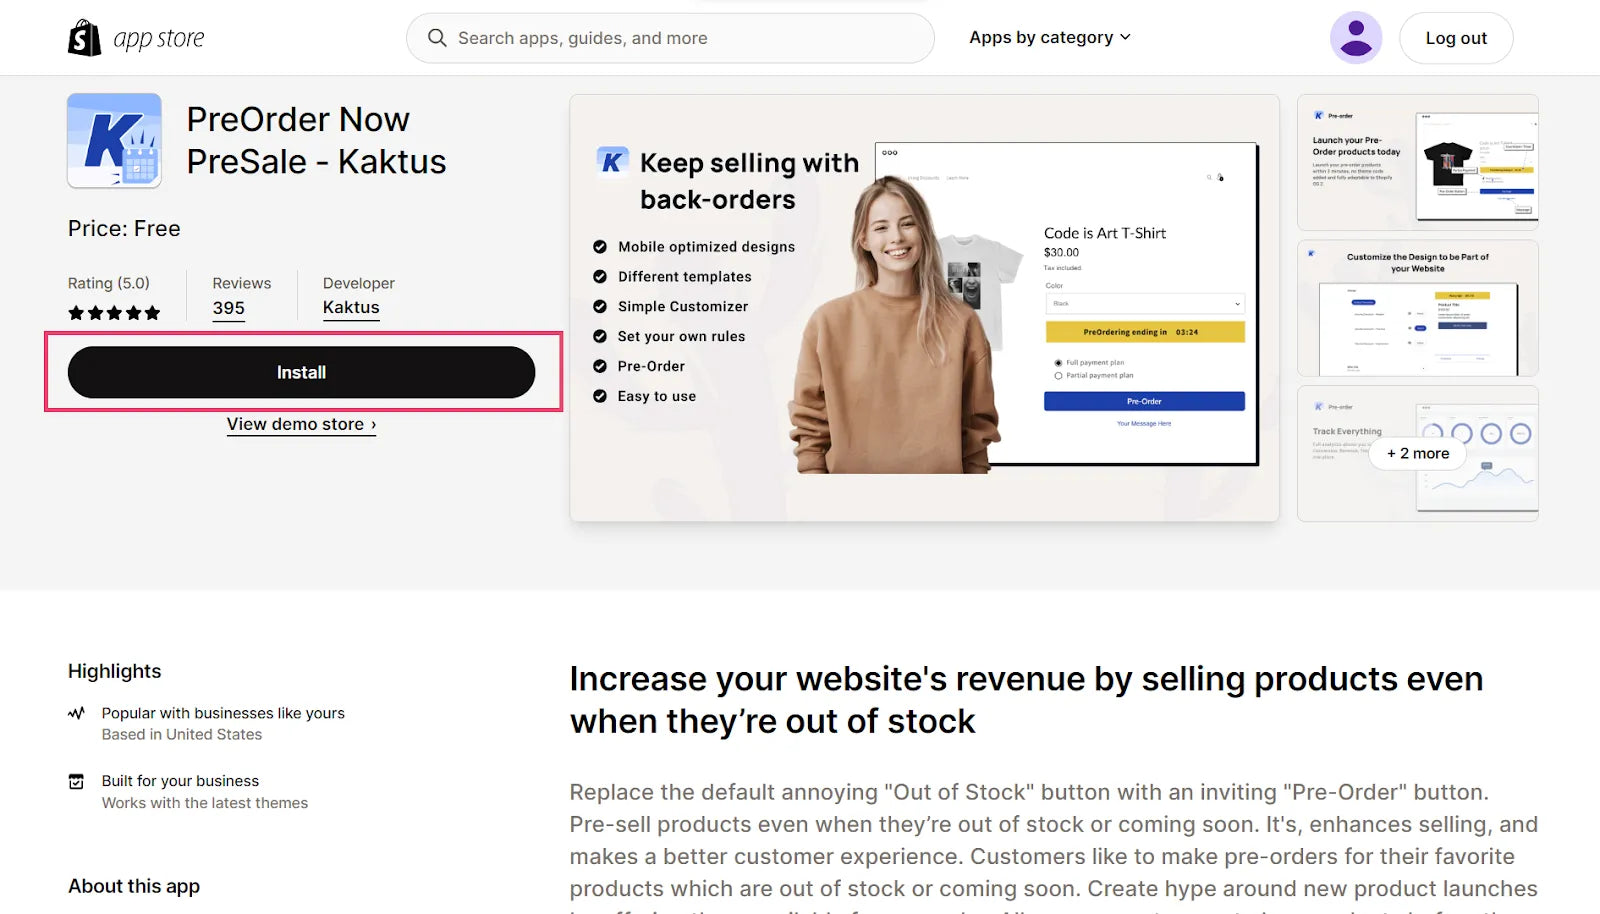Click the Rating (5.0) label
Viewport: 1600px width, 914px height.
coord(109,283)
